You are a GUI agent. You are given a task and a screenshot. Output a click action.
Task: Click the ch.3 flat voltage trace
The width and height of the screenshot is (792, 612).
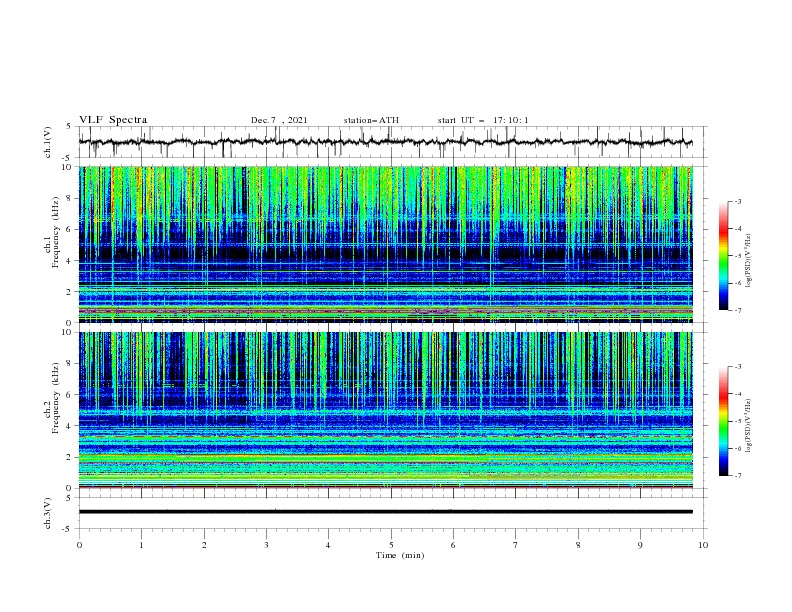pyautogui.click(x=385, y=512)
